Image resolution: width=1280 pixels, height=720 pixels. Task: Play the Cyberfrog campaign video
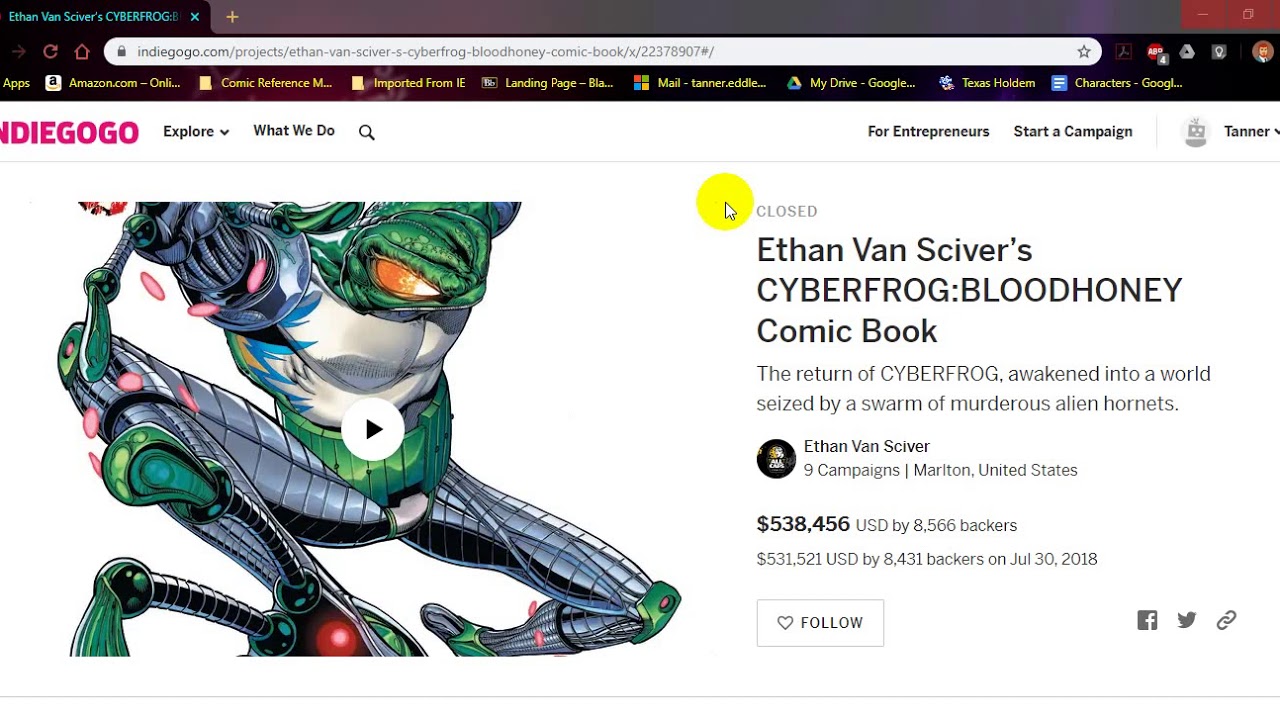tap(373, 429)
